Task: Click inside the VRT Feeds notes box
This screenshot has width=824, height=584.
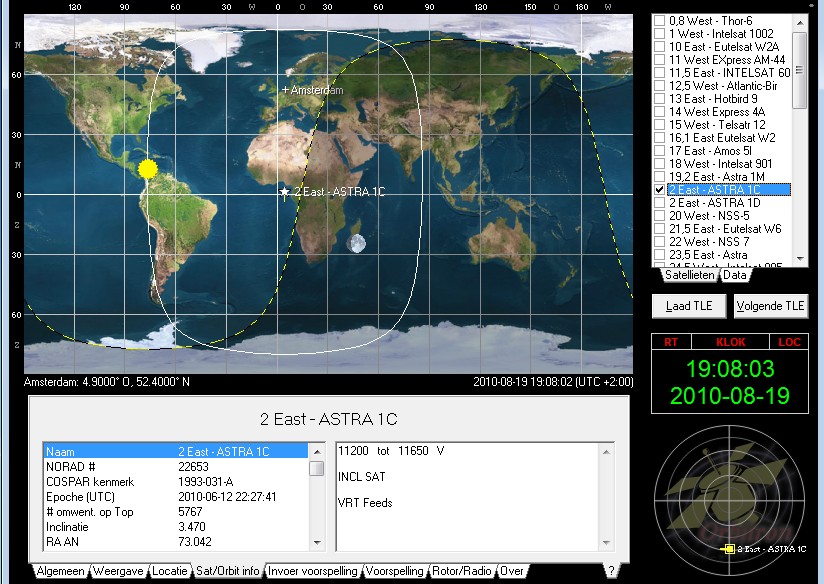Action: (468, 497)
